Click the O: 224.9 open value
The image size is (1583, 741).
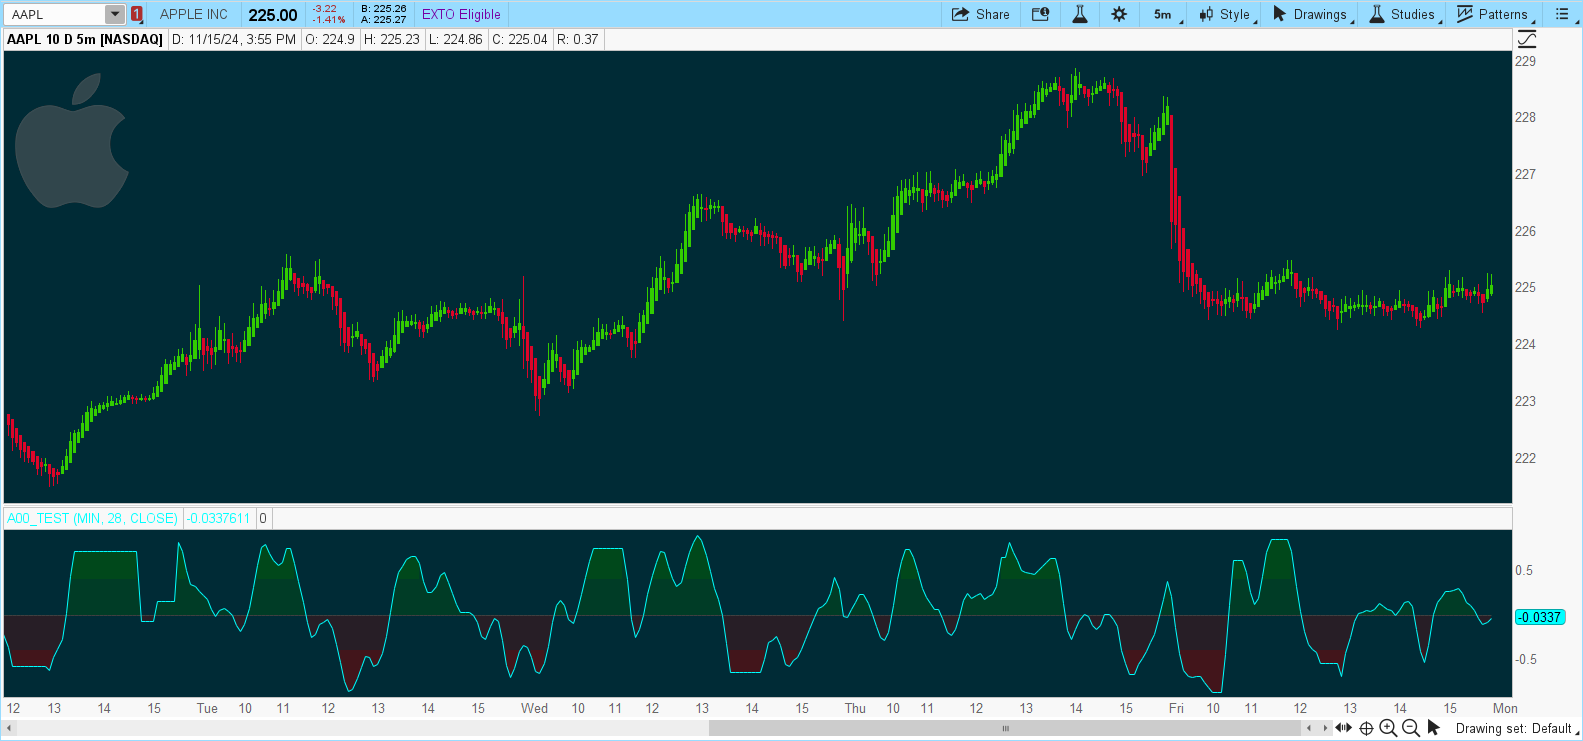(330, 39)
